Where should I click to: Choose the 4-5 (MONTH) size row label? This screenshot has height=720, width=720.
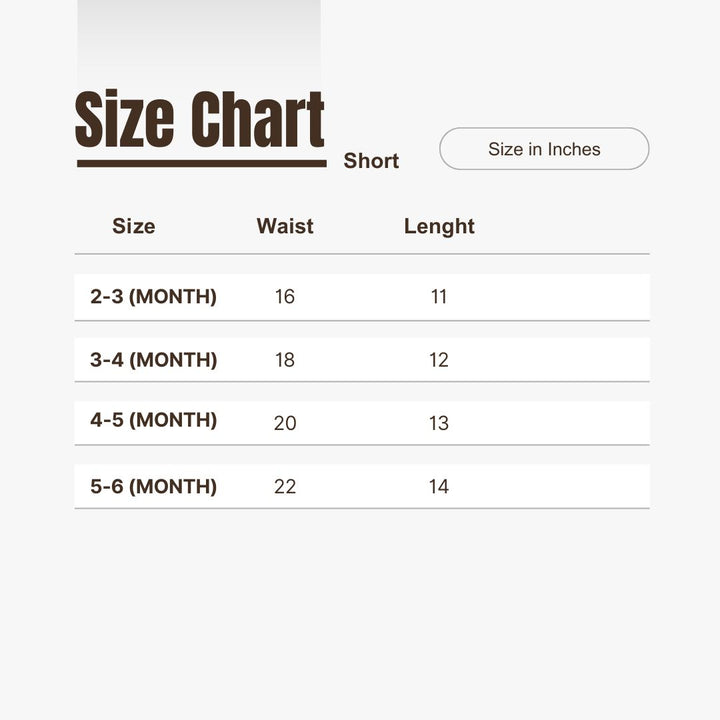tap(153, 420)
